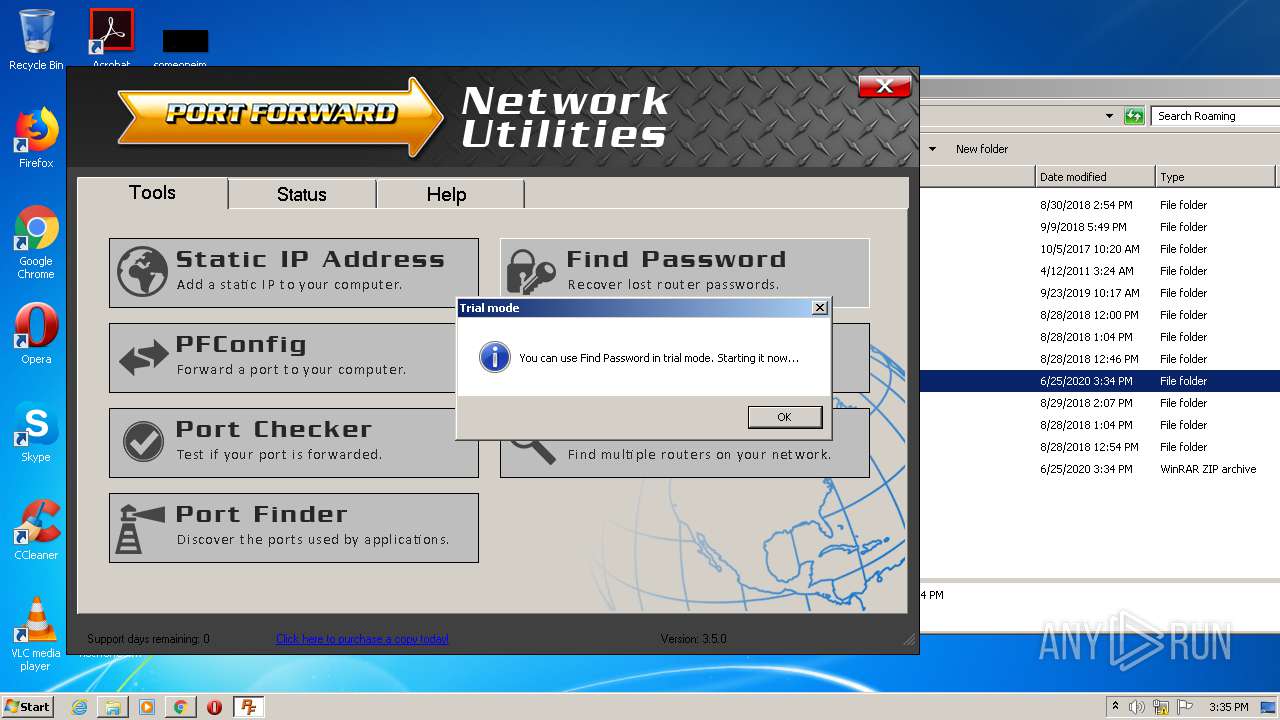This screenshot has width=1280, height=720.
Task: Launch Skype from the desktop
Action: click(x=36, y=432)
